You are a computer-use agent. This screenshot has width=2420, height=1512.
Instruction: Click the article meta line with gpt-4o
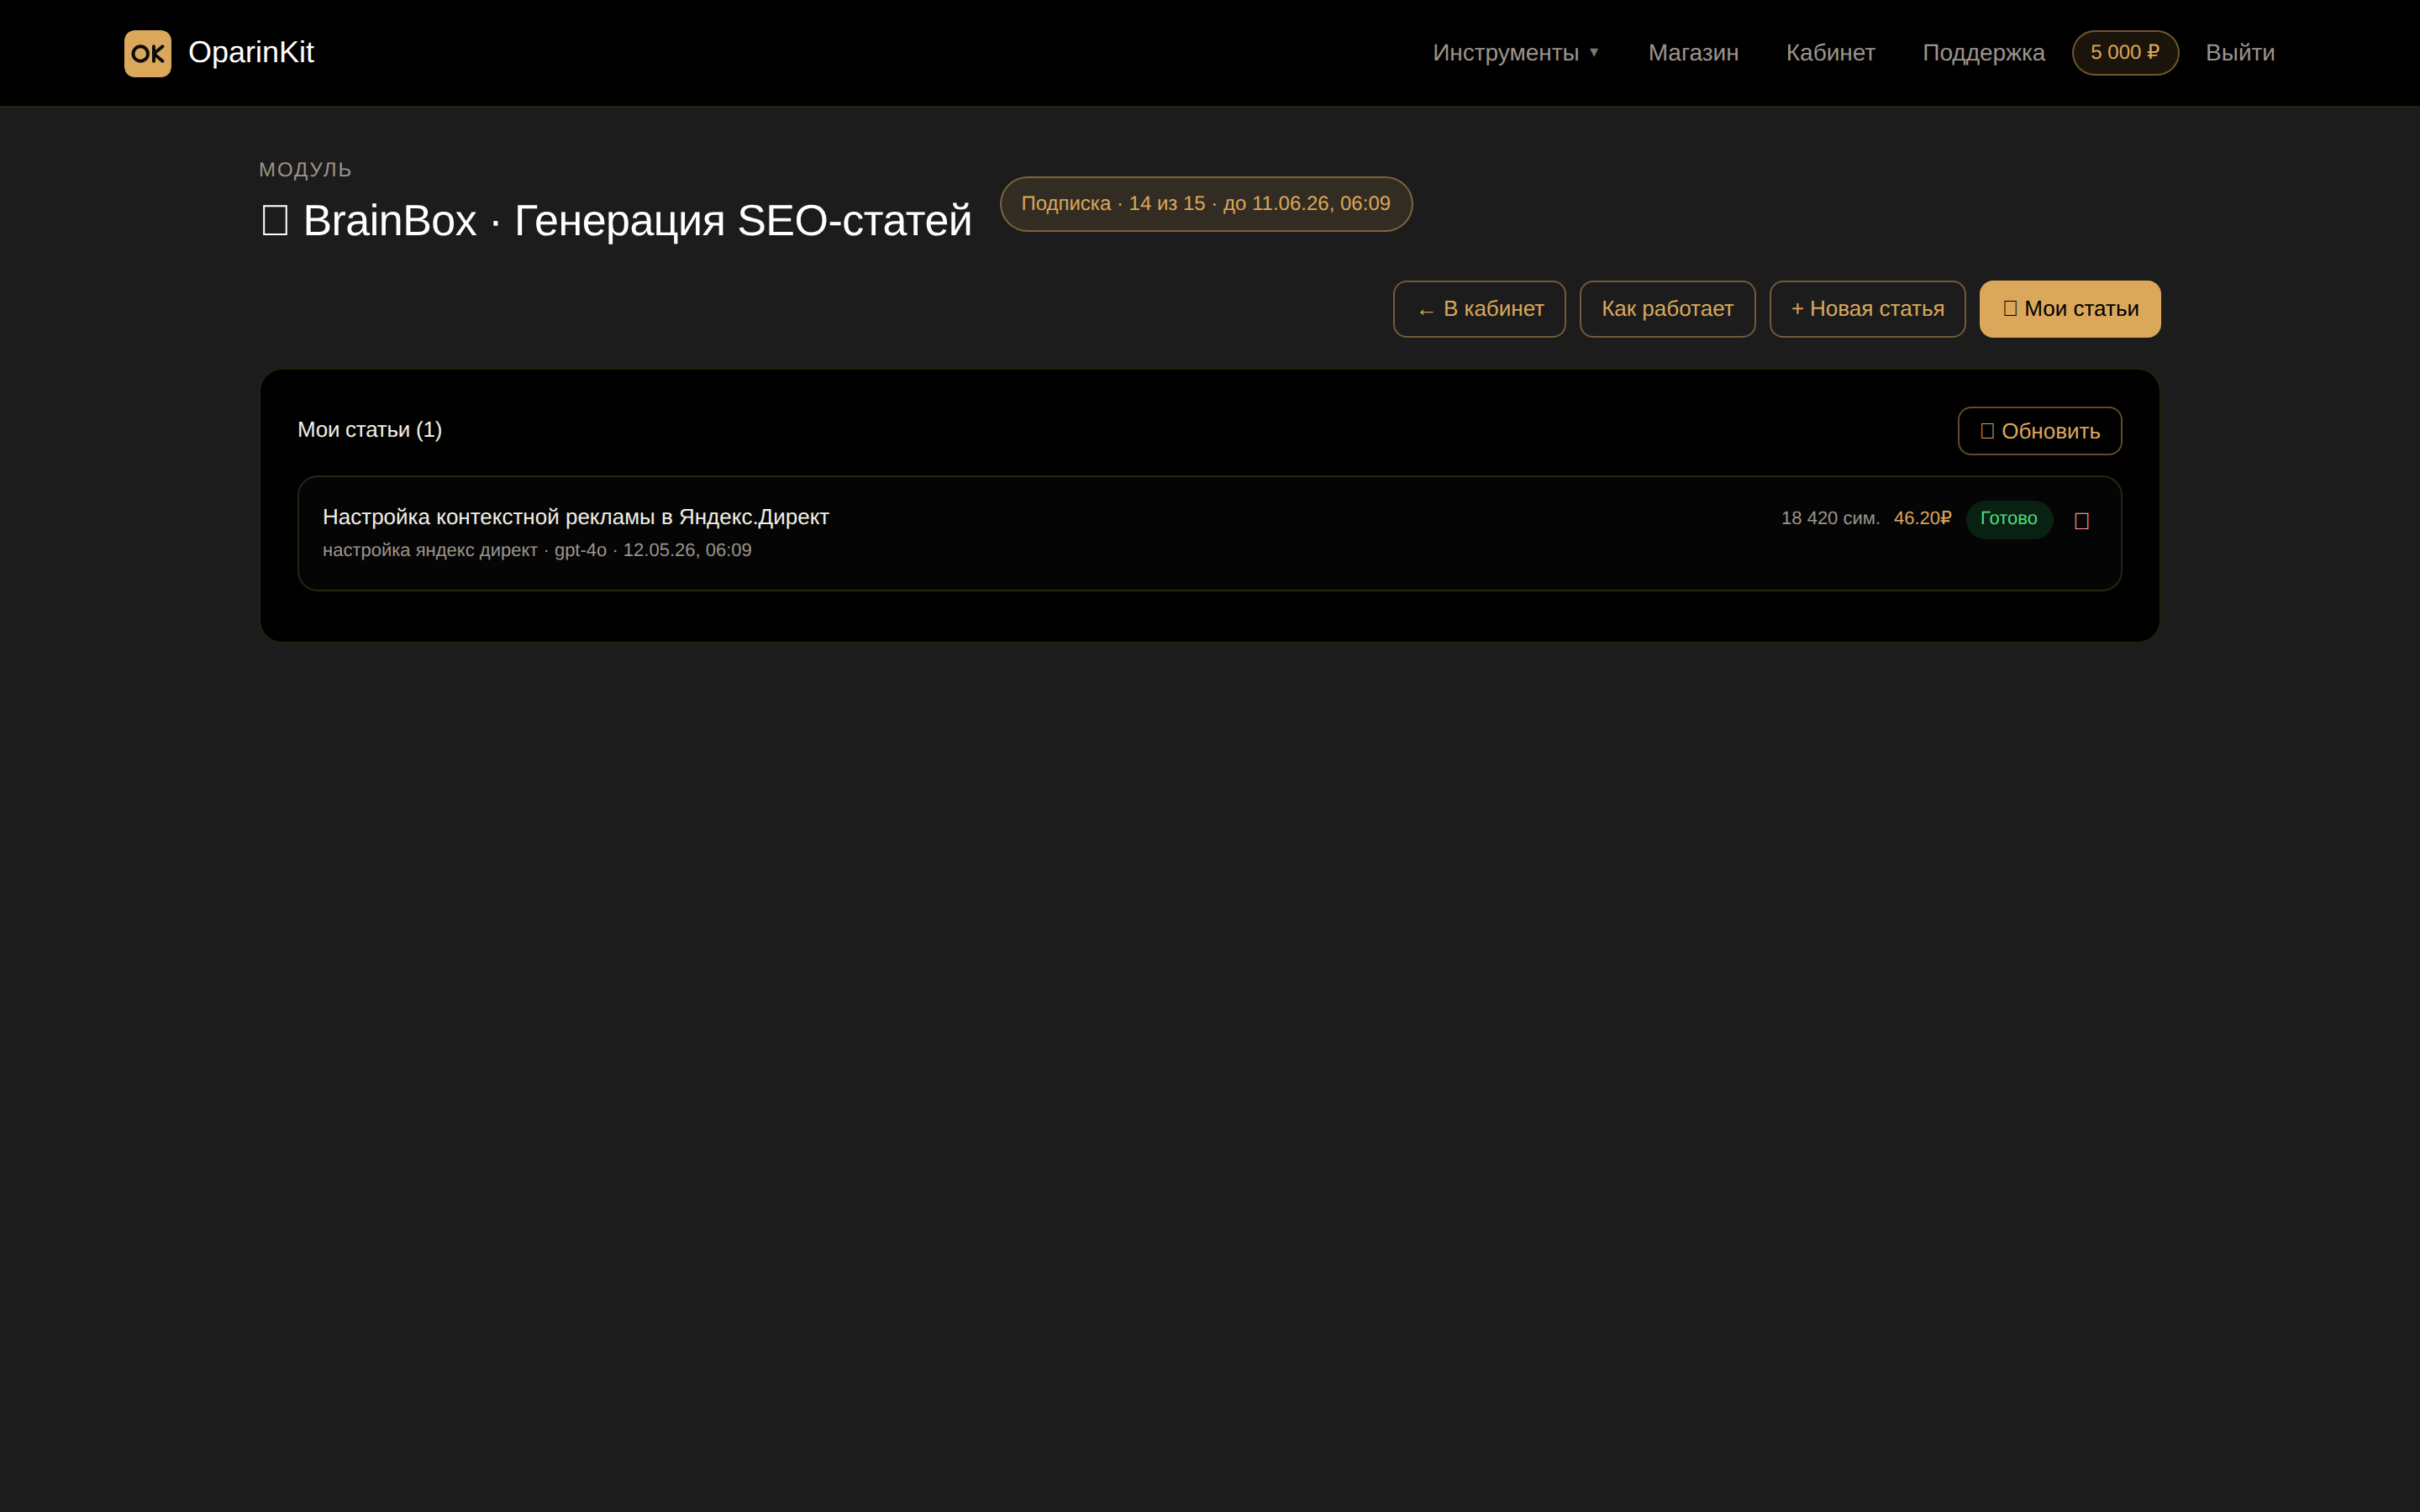point(537,550)
